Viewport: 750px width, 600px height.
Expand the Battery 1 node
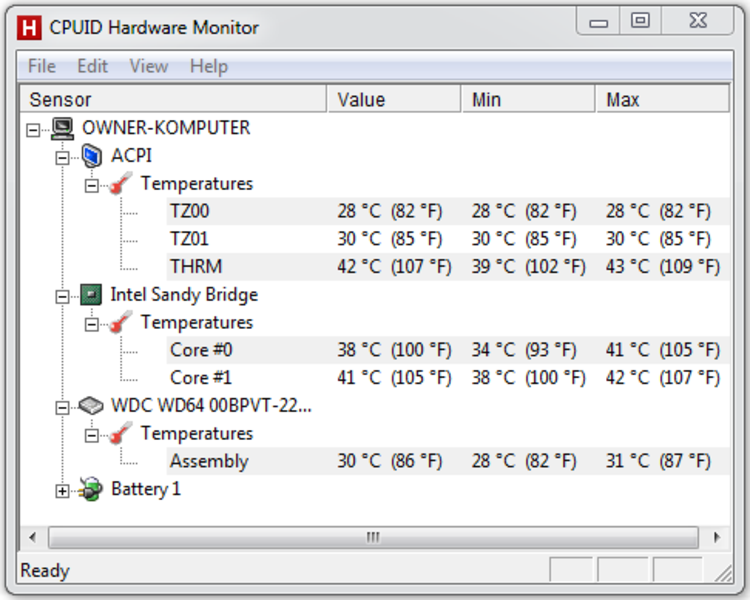click(x=62, y=491)
